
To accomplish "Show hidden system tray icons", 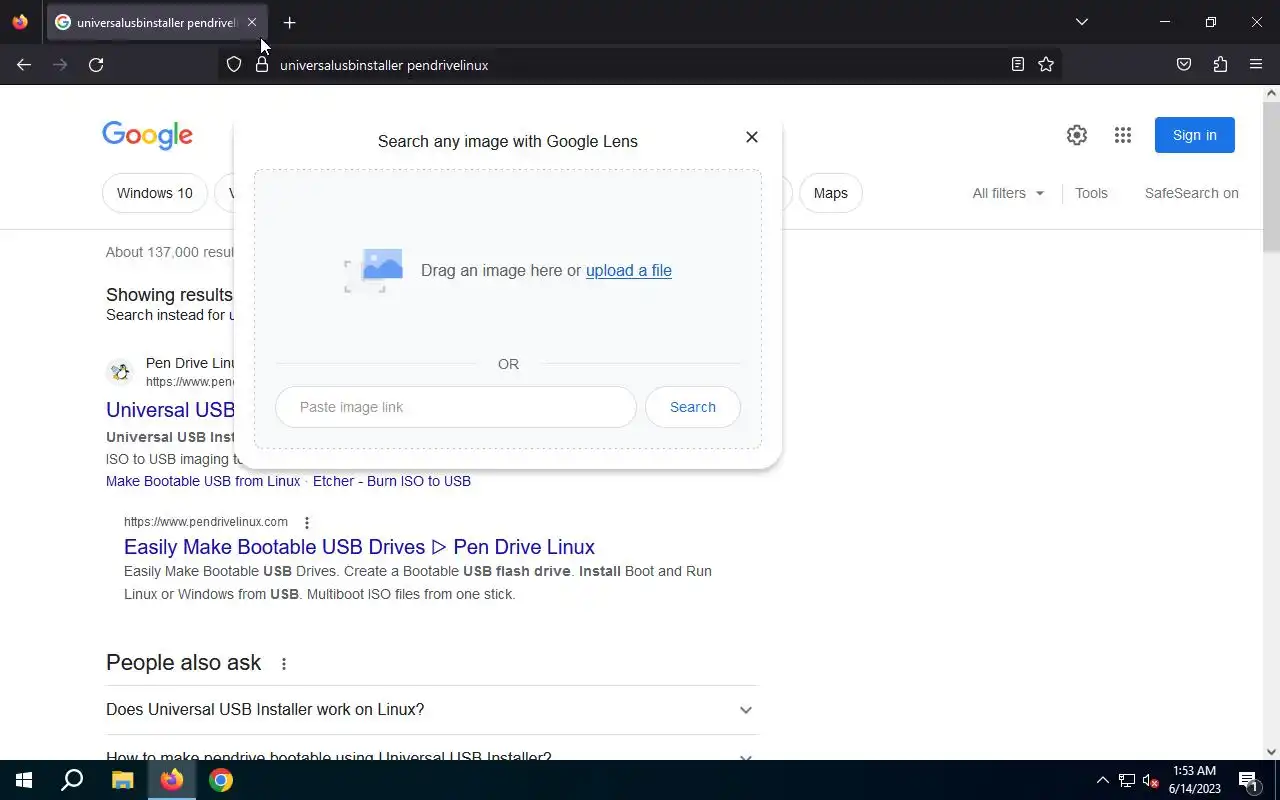I will pos(1102,780).
